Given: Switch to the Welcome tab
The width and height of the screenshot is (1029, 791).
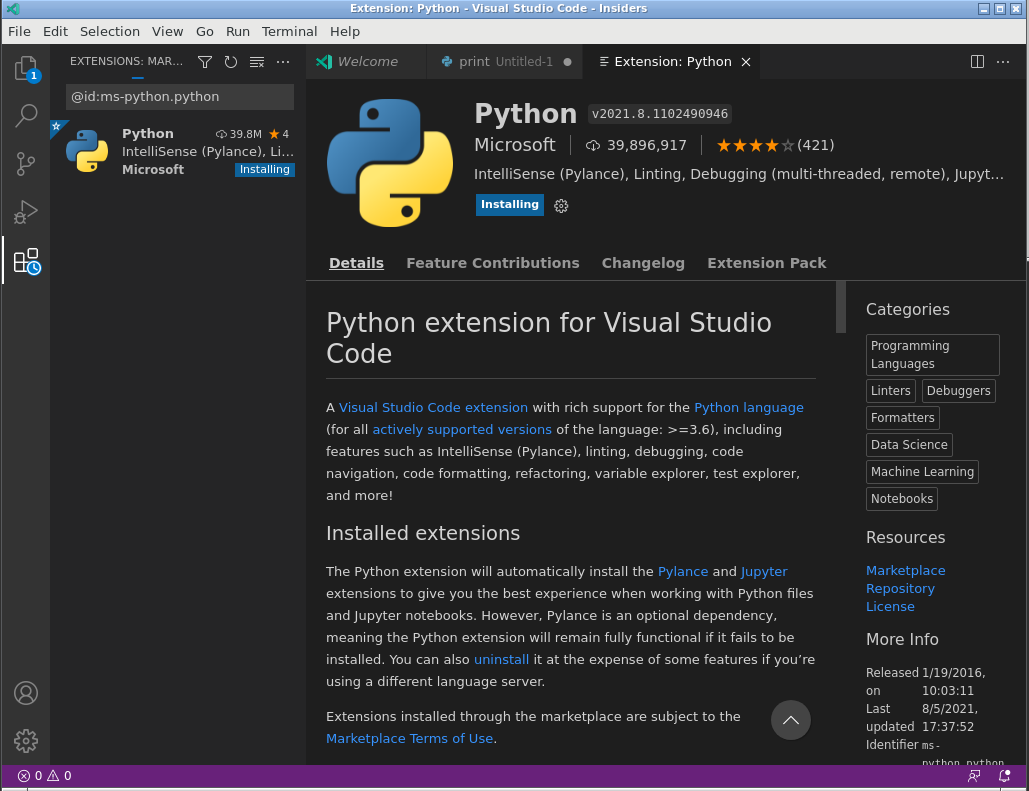Looking at the screenshot, I should [x=366, y=62].
